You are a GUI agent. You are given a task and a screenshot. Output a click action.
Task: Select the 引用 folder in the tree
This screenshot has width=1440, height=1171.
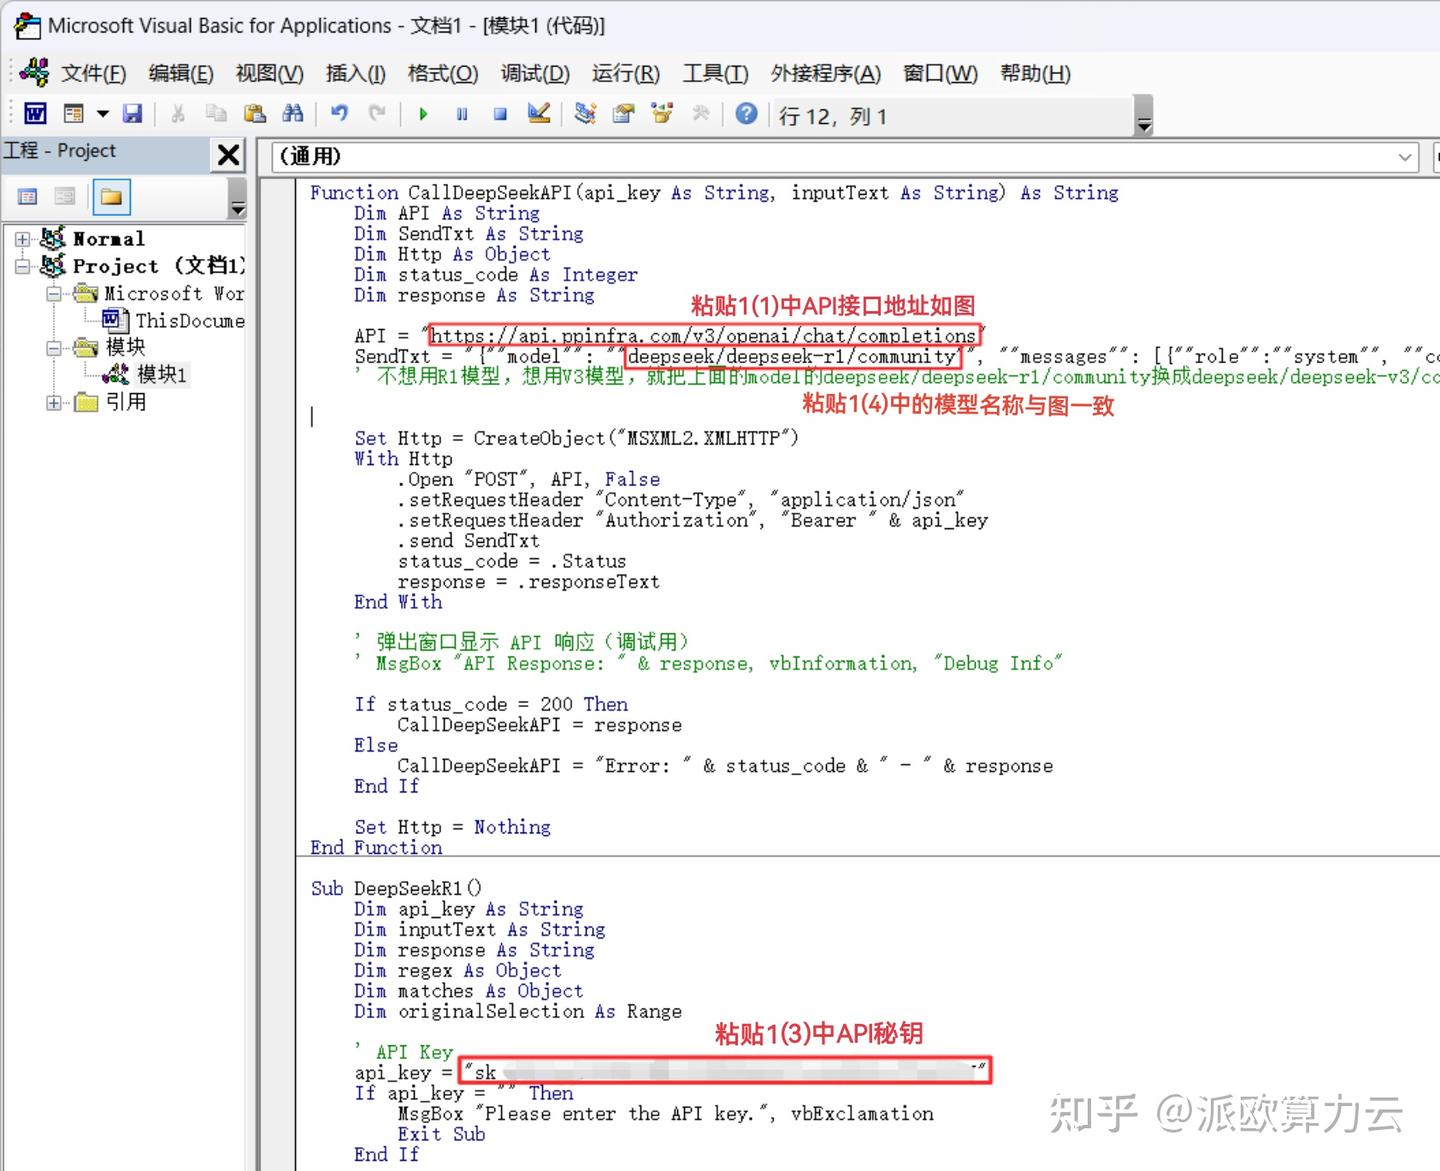coord(126,401)
